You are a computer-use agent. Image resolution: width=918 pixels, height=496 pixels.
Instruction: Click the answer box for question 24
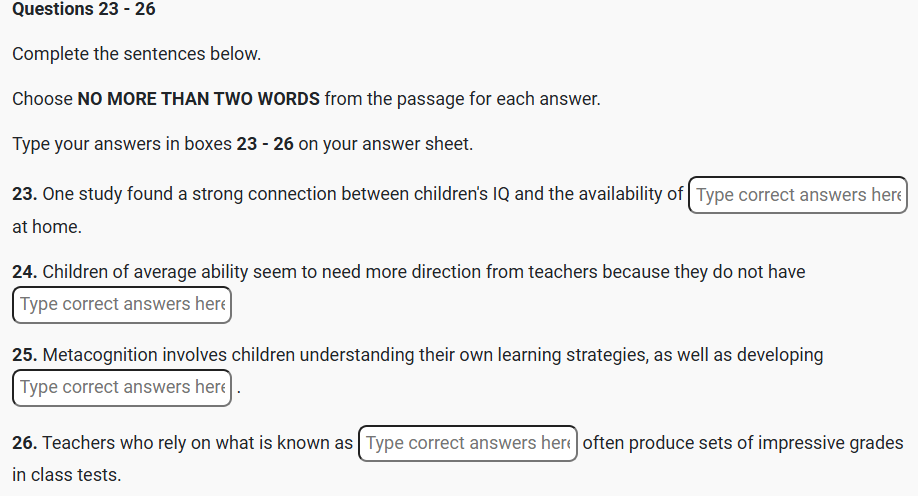122,304
